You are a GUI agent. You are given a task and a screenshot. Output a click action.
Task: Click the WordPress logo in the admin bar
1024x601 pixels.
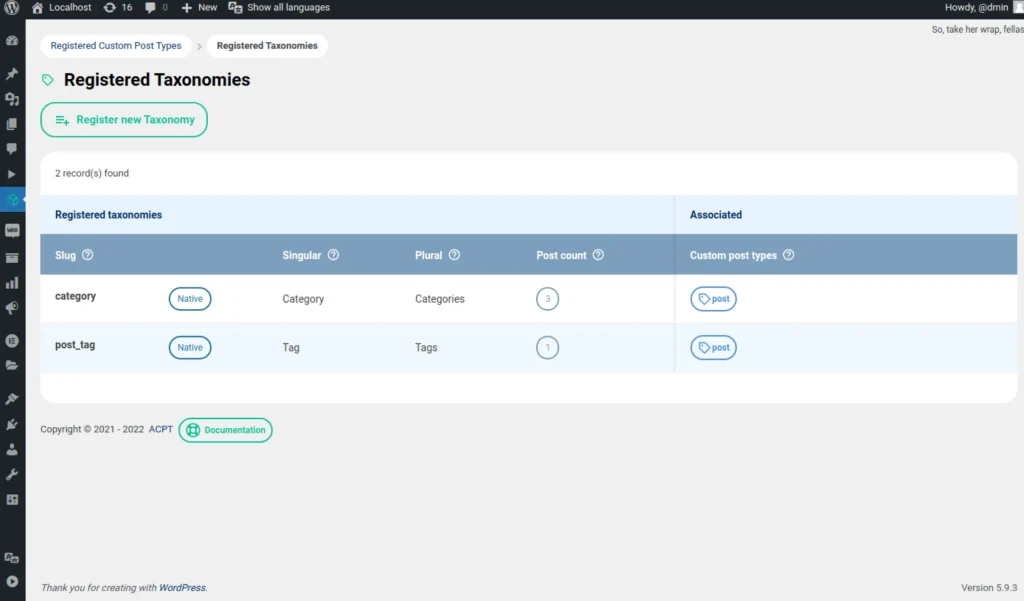pos(11,7)
